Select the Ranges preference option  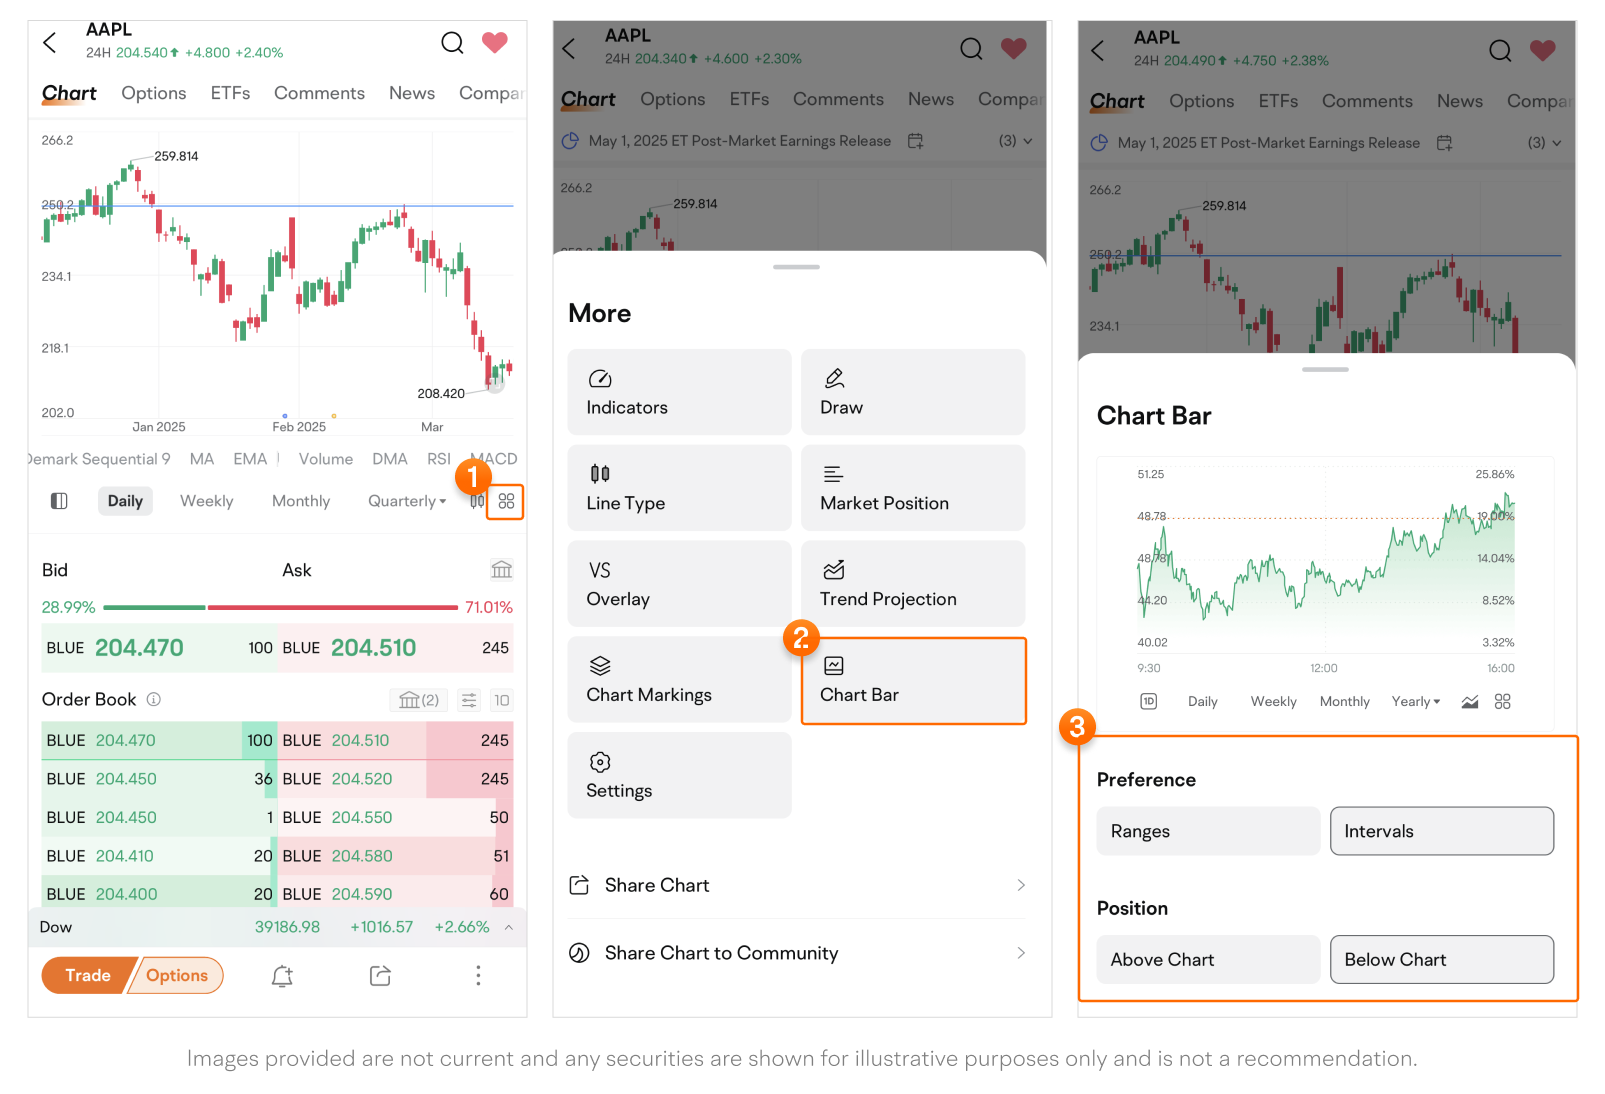coord(1207,831)
